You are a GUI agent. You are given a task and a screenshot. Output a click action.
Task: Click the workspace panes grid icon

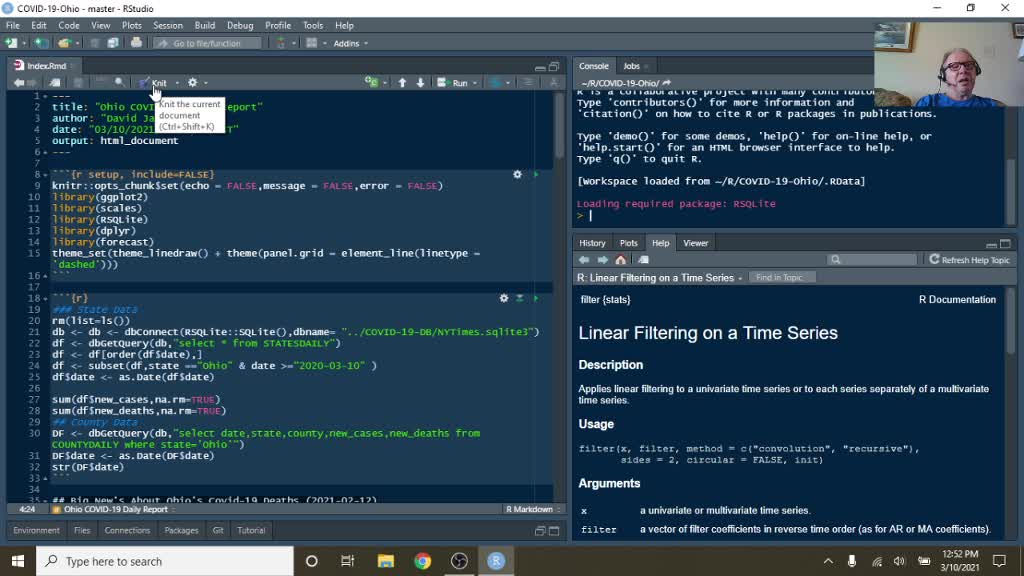(312, 43)
